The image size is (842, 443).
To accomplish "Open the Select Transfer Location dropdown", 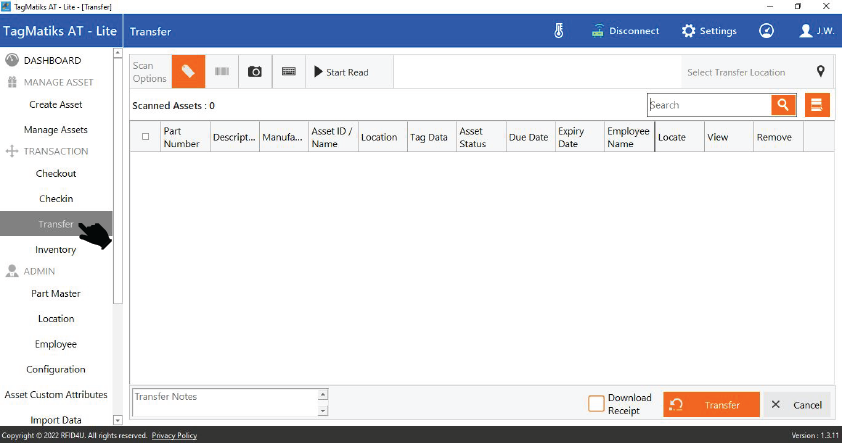I will [755, 72].
